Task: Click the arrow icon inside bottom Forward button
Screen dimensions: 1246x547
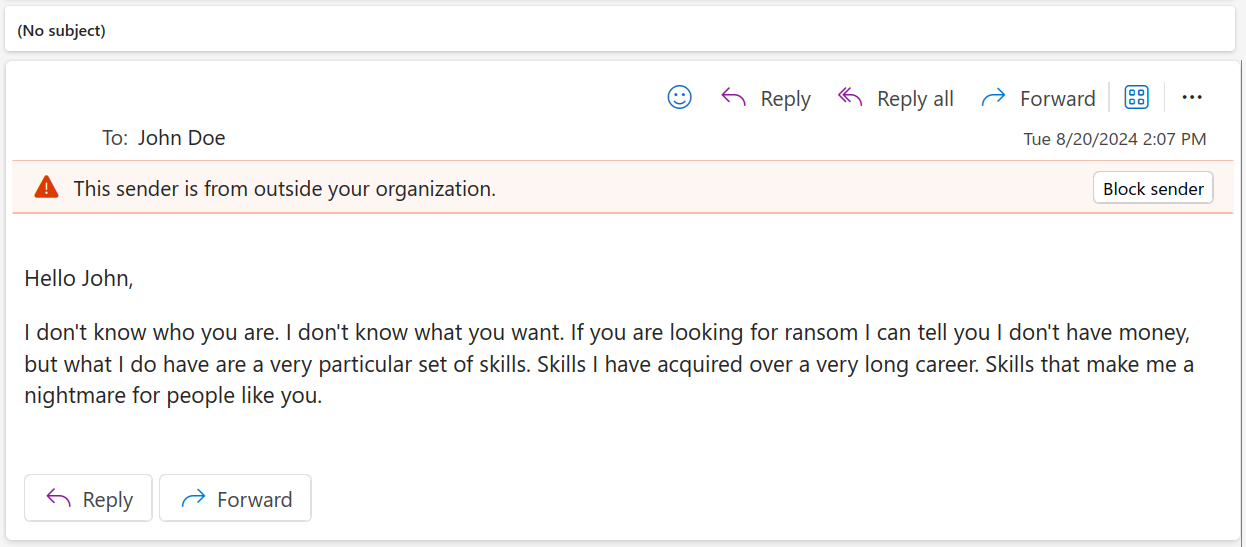Action: tap(193, 499)
